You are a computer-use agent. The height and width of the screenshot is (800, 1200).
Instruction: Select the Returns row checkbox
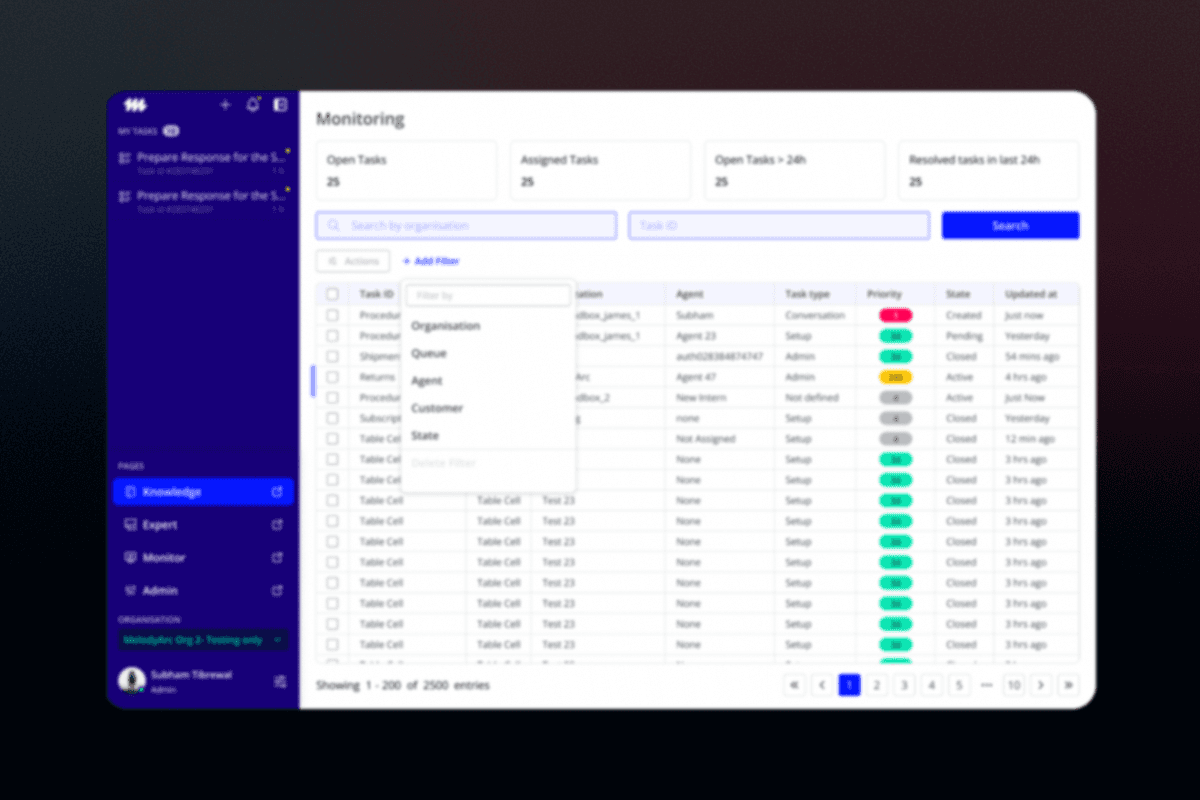tap(332, 377)
